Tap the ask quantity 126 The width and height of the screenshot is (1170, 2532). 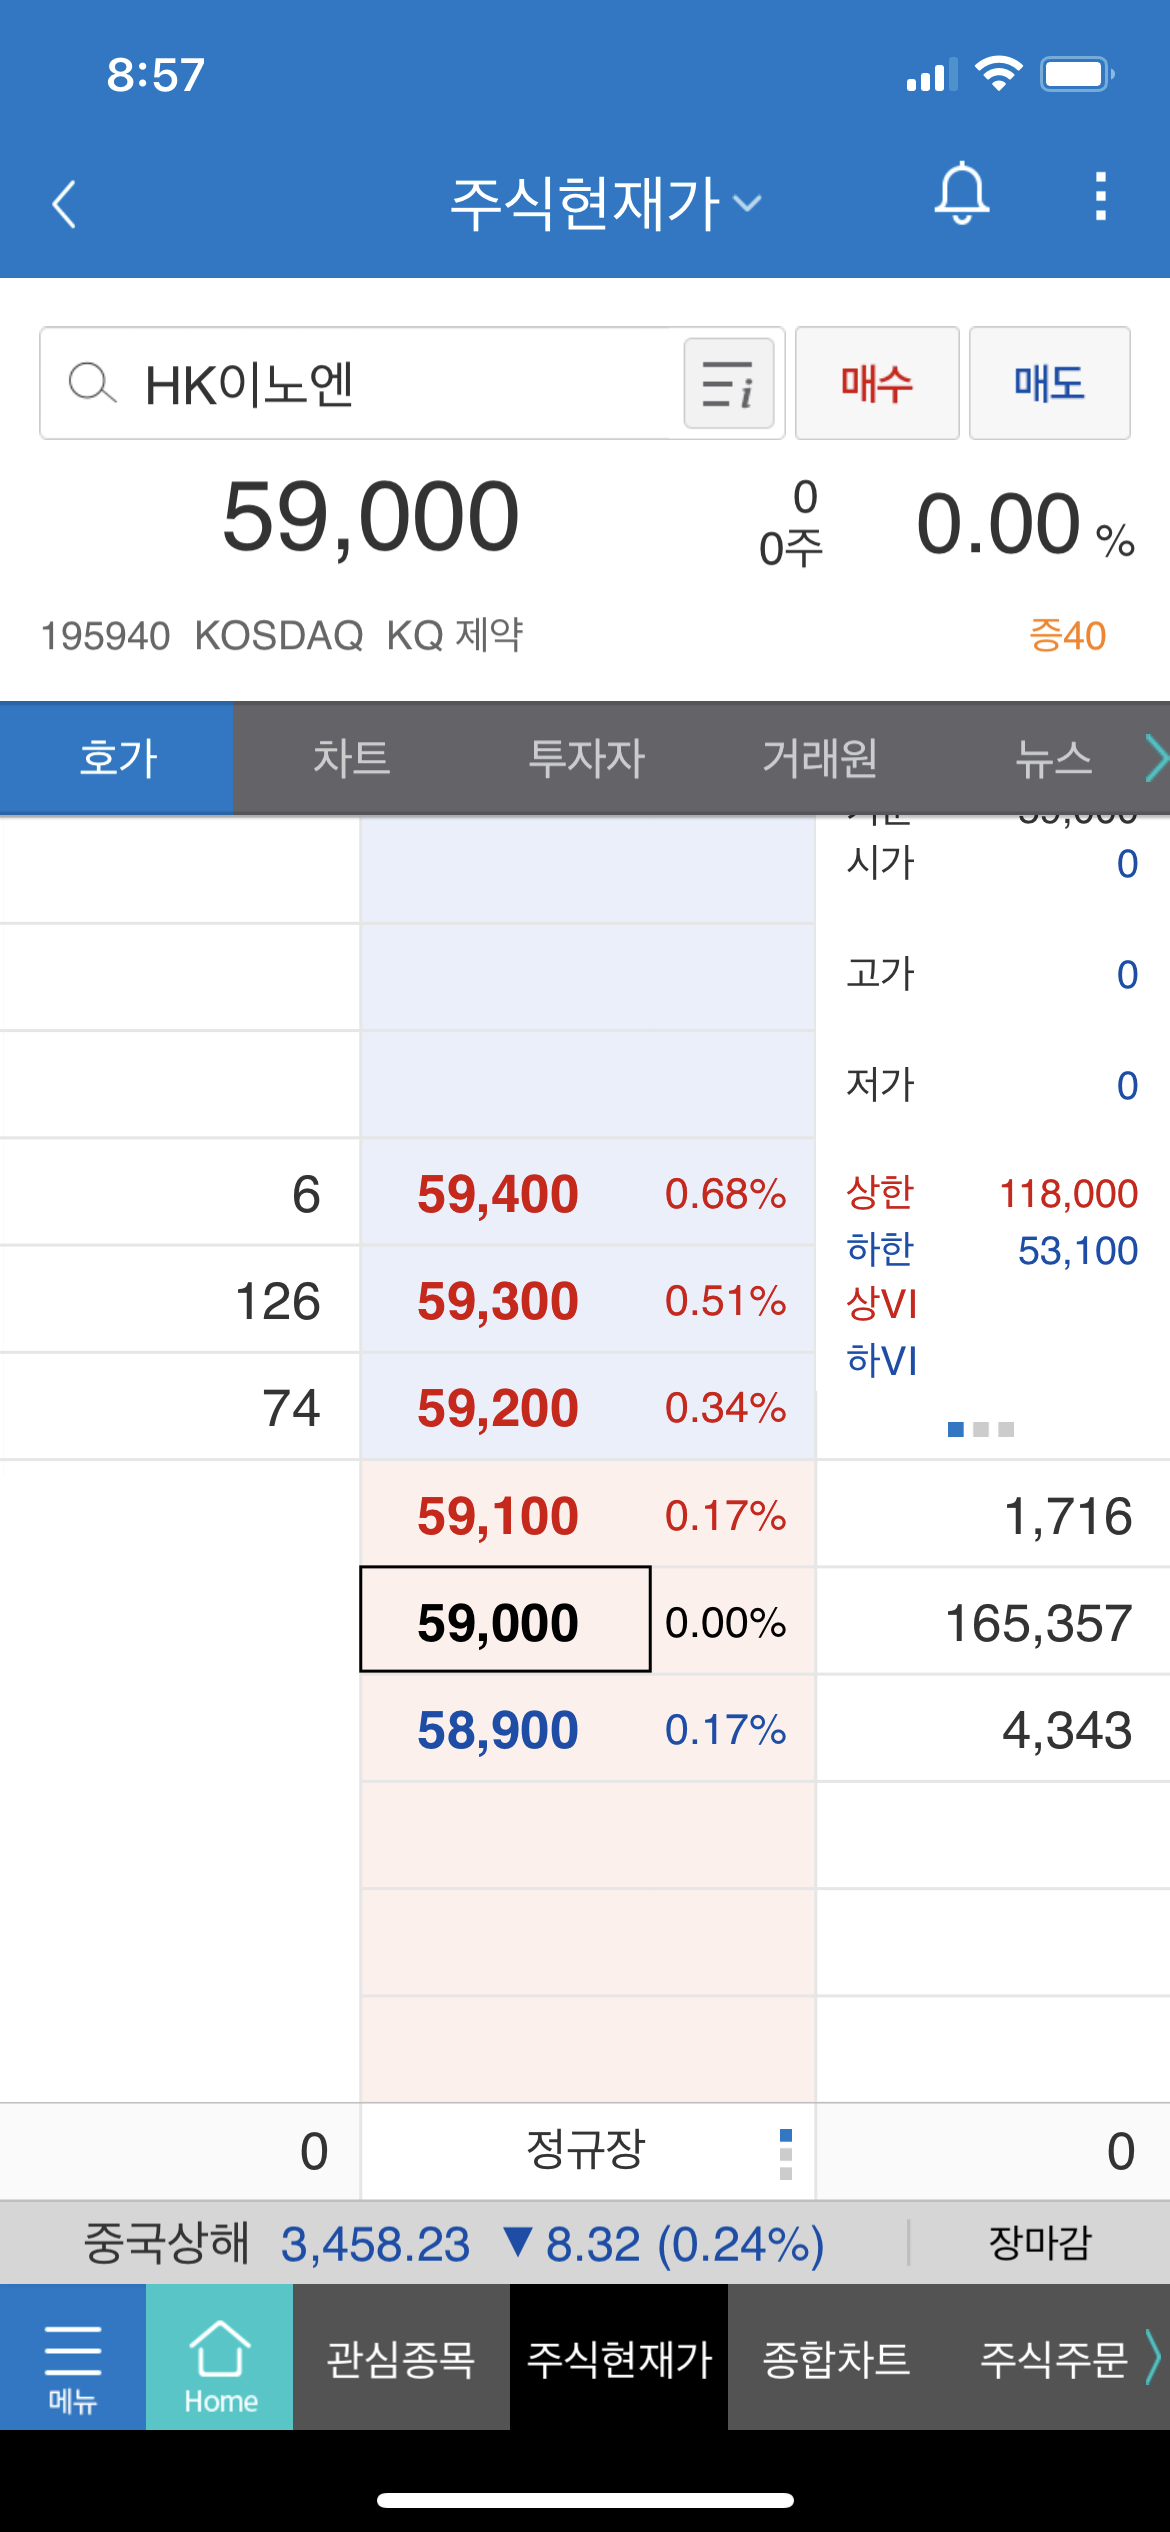pos(277,1302)
